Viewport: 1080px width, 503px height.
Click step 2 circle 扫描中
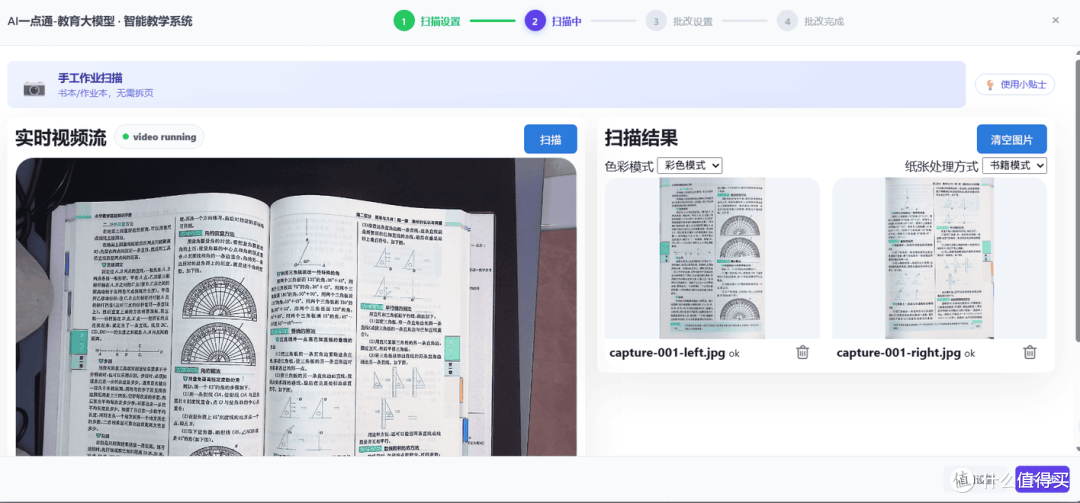(x=535, y=21)
